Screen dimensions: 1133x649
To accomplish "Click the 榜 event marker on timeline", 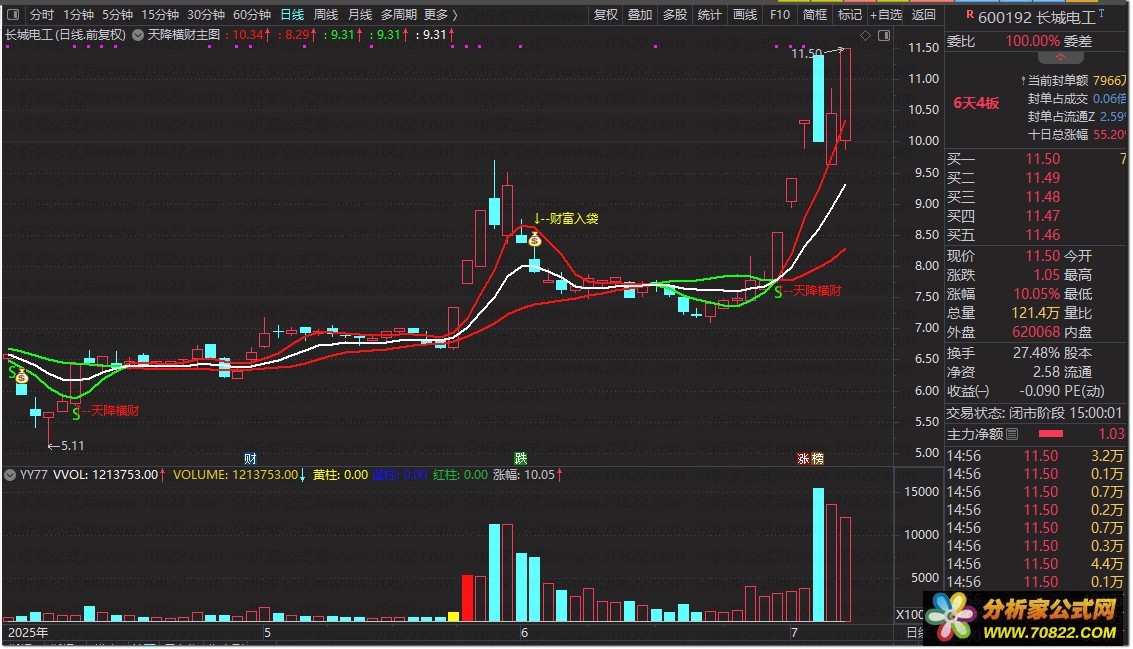I will (x=817, y=458).
